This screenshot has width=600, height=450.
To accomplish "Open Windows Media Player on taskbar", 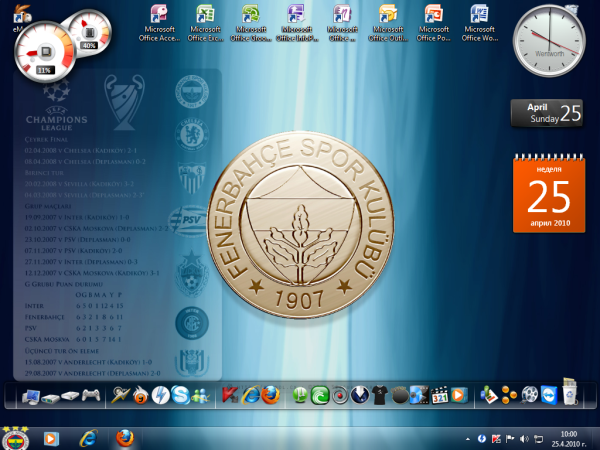I will pos(51,439).
